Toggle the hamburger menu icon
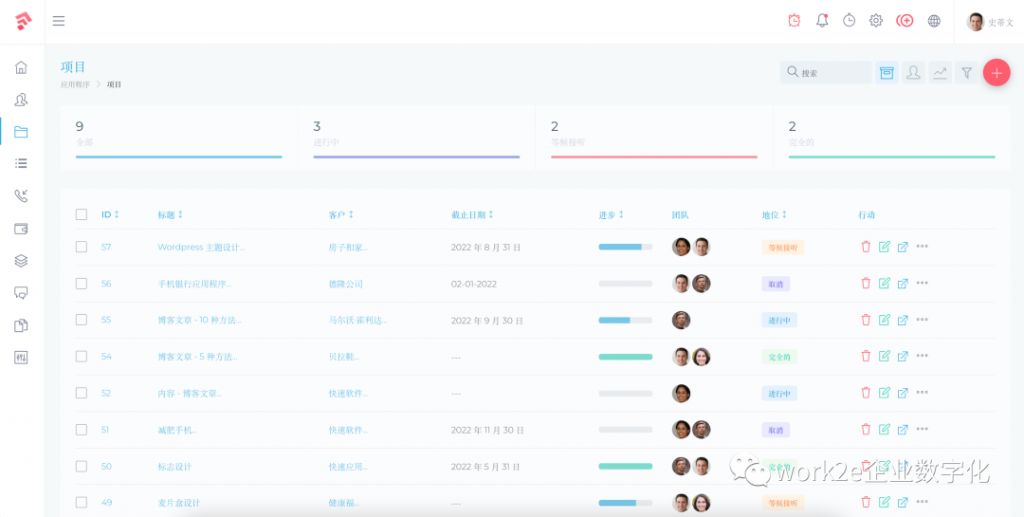The width and height of the screenshot is (1024, 517). (59, 21)
